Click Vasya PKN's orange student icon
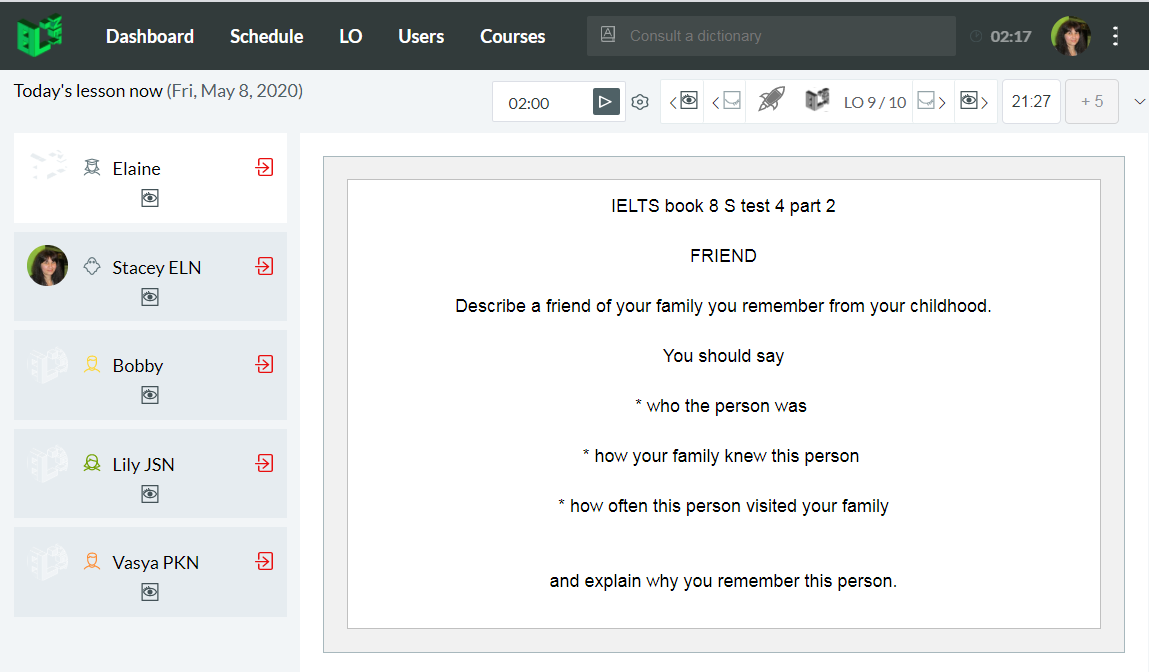This screenshot has width=1153, height=672. [92, 562]
